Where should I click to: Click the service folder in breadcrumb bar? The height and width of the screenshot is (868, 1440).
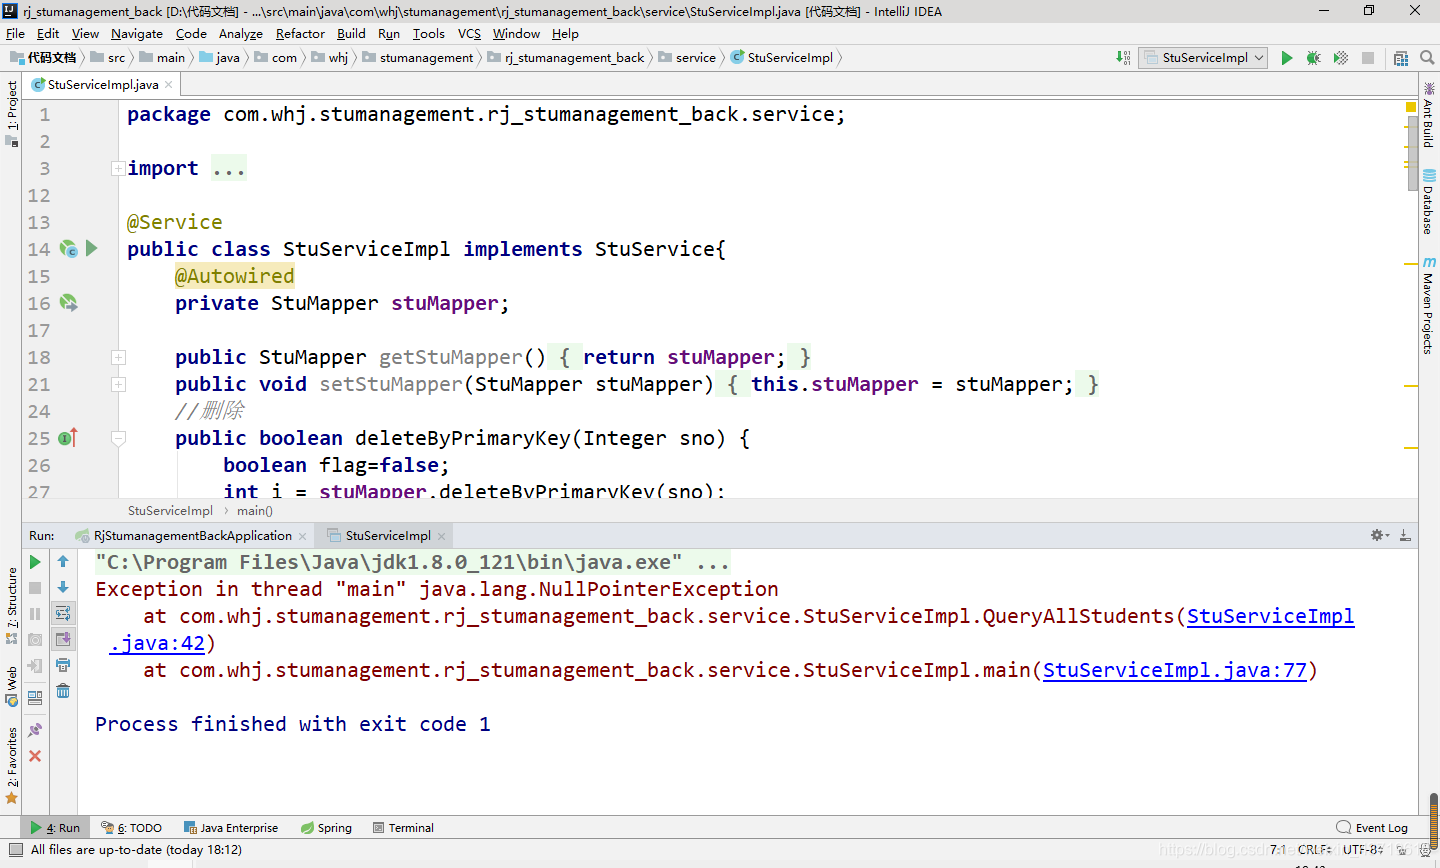[x=687, y=58]
